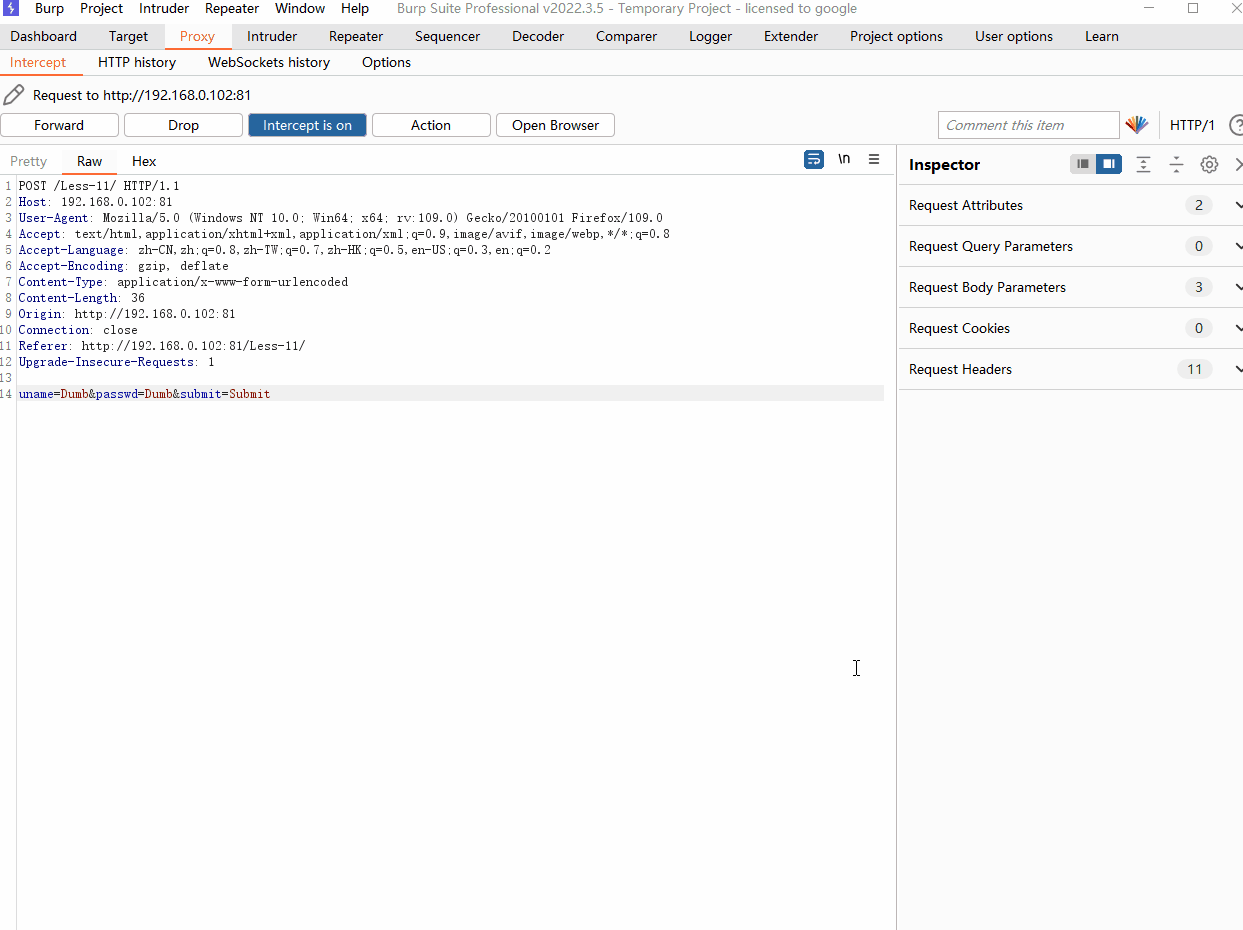Click the Comment this item field
Image resolution: width=1243 pixels, height=930 pixels.
point(1028,125)
